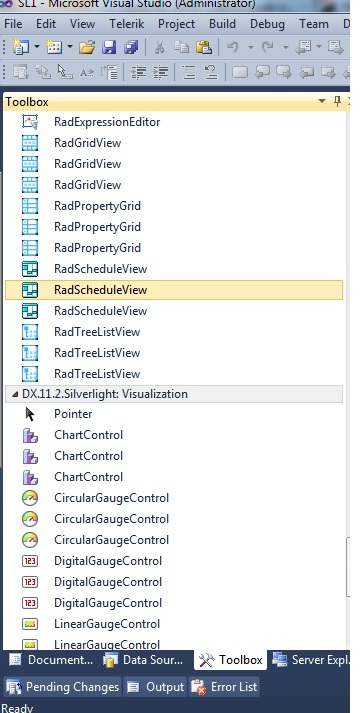Click the Open File folder icon
The width and height of the screenshot is (363, 713).
(x=87, y=47)
